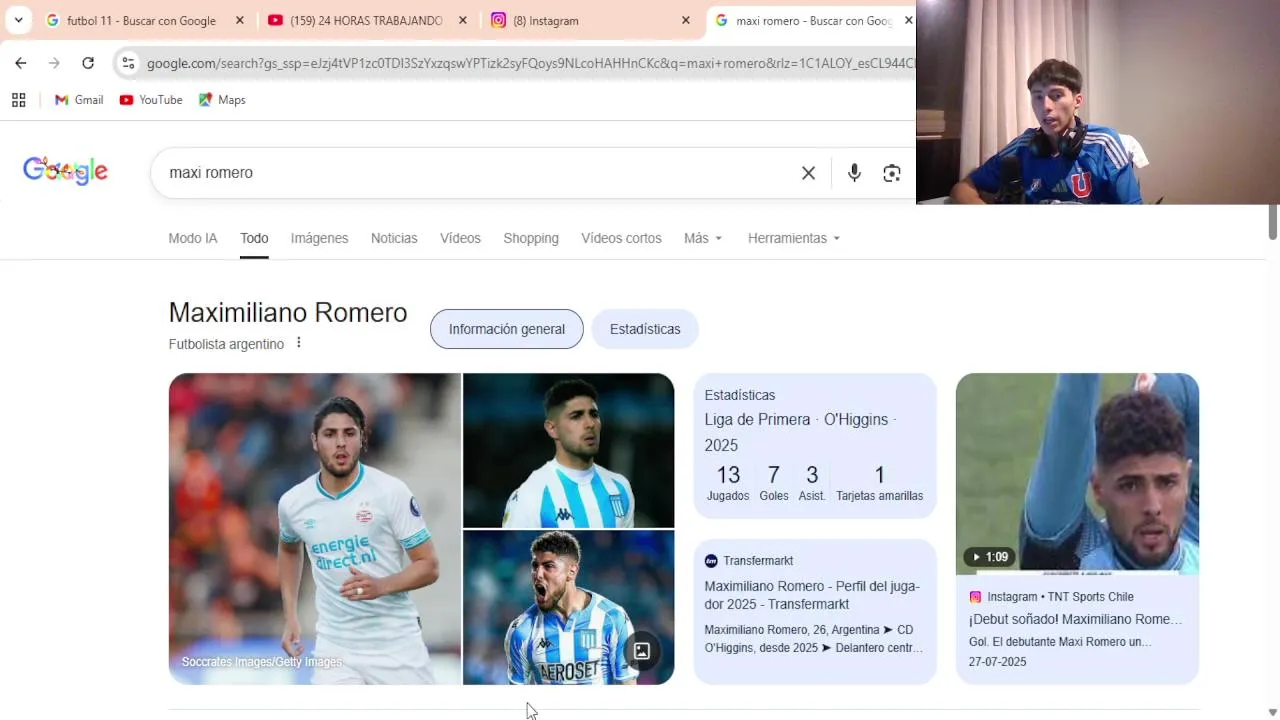Click the Instagram • TNT Sports Chile source
The height and width of the screenshot is (720, 1280).
pyautogui.click(x=1051, y=597)
